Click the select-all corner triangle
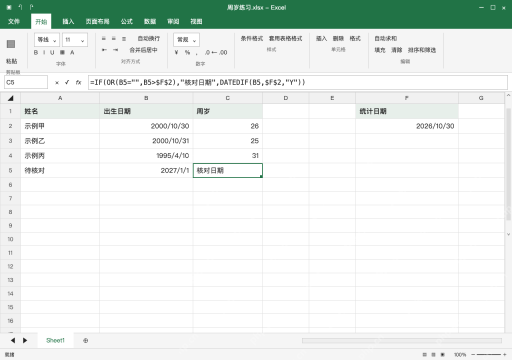512x360 pixels. [11, 98]
